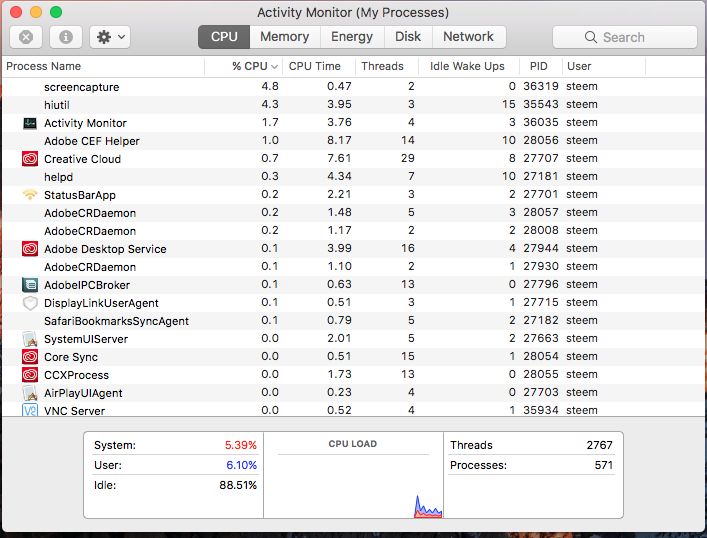Sort by Idle Wake Ups column
Image resolution: width=707 pixels, height=538 pixels.
click(469, 66)
